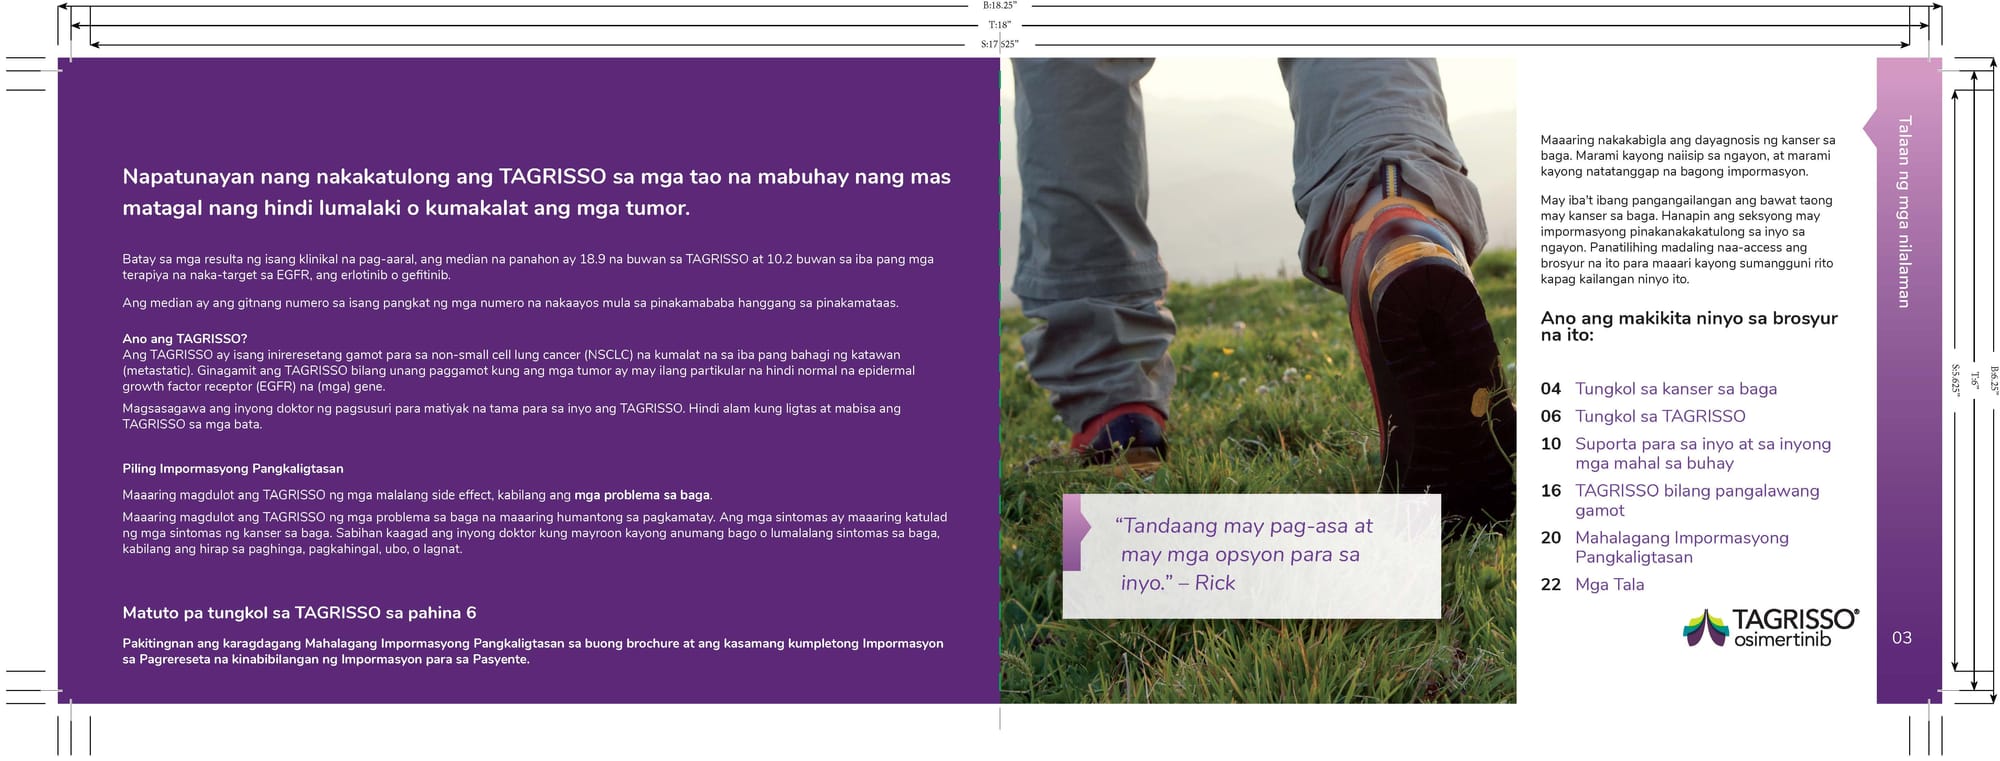Open "Suporta para sa inyo at sa inyong mga mahal sa buhay"
This screenshot has width=2000, height=761.
click(1703, 453)
